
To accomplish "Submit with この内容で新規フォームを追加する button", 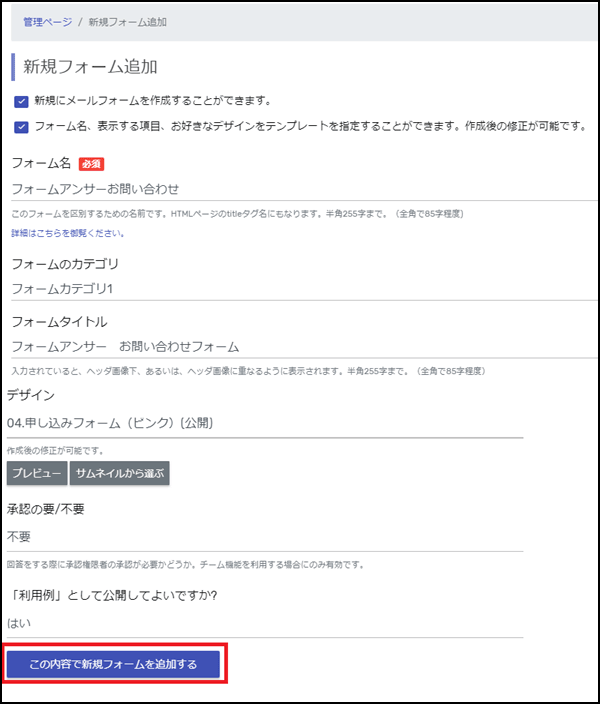I will (x=113, y=664).
